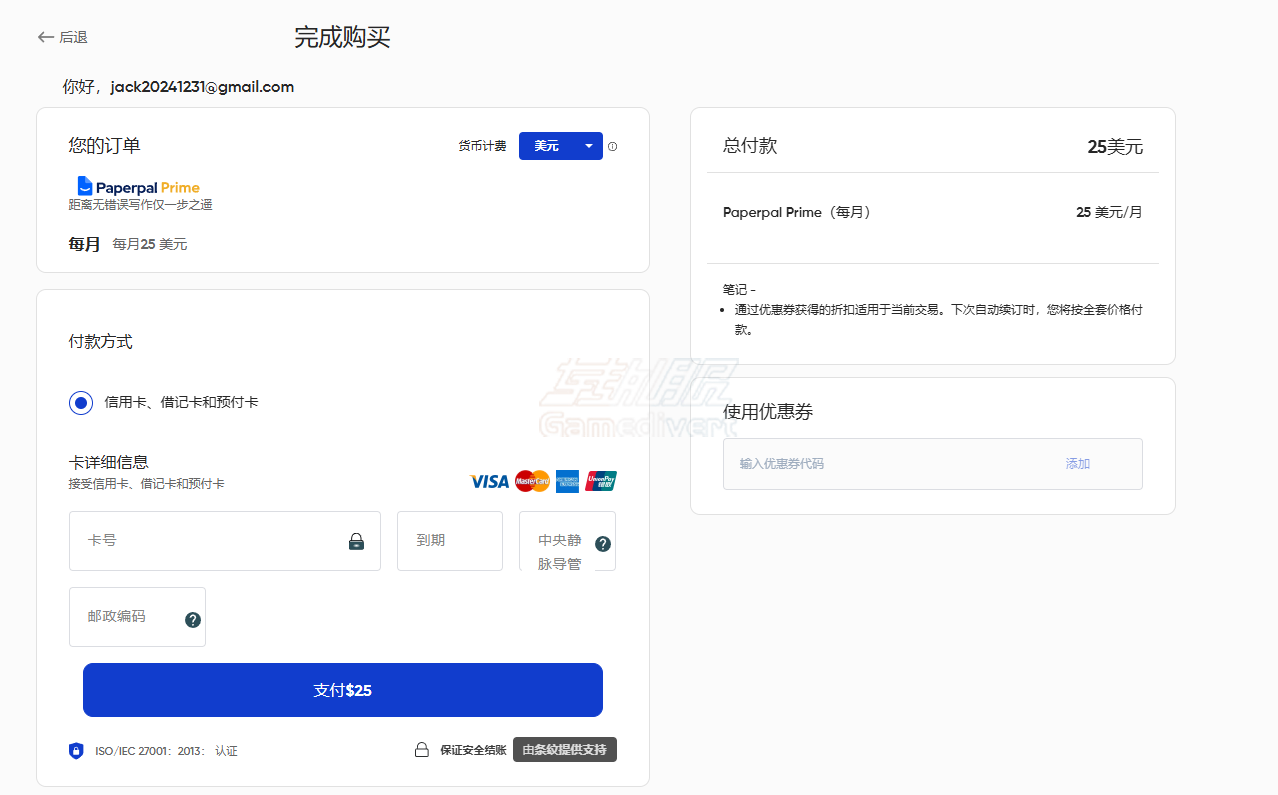Image resolution: width=1278 pixels, height=795 pixels.
Task: Click the 使用优惠券 heading
Action: point(768,412)
